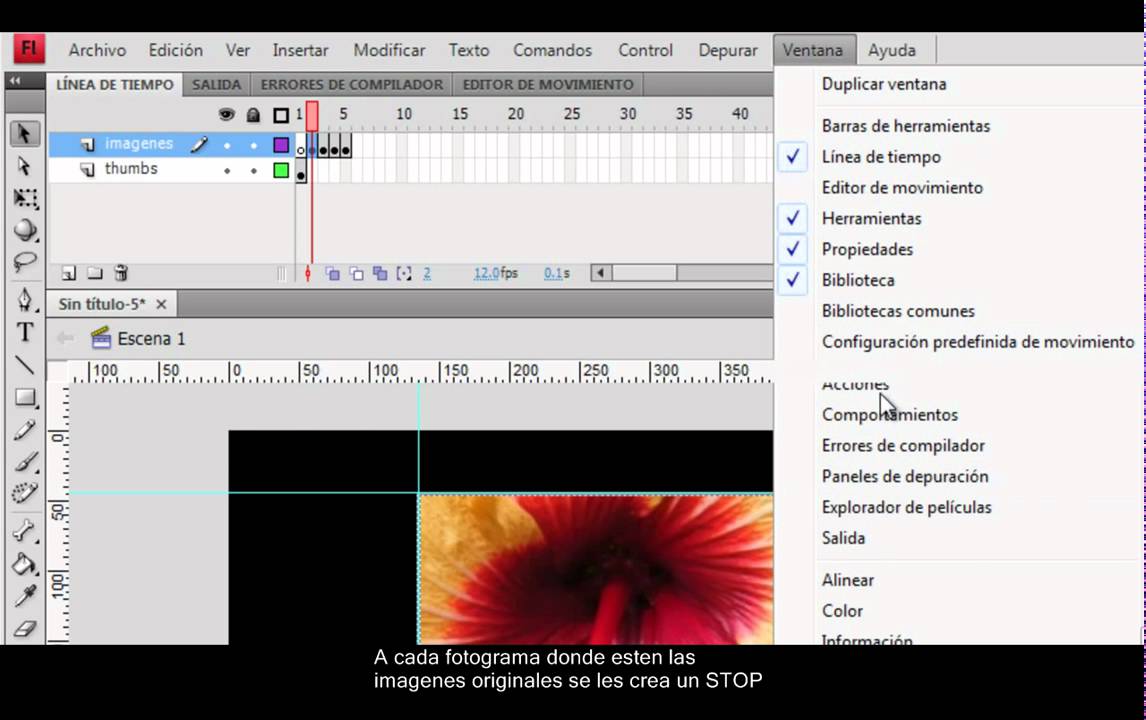The height and width of the screenshot is (720, 1146).
Task: Toggle visibility dot of imagenes layer
Action: click(227, 145)
